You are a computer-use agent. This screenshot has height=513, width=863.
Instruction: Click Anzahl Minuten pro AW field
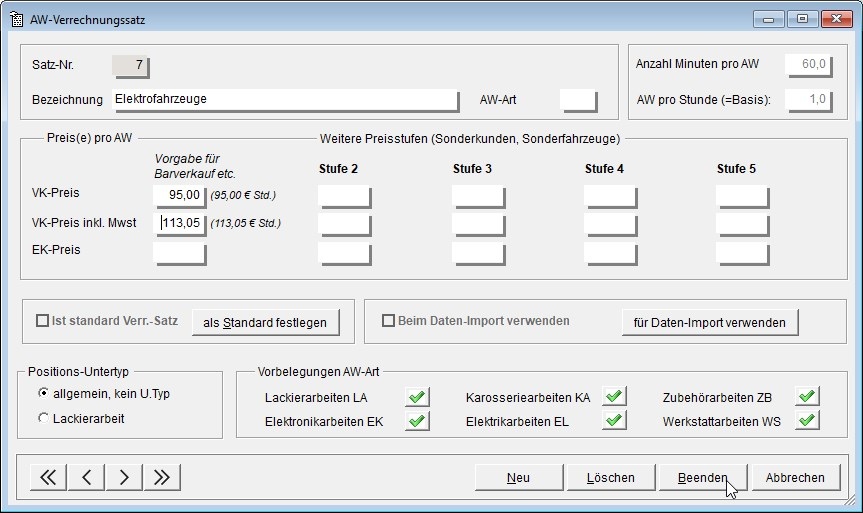pyautogui.click(x=809, y=65)
